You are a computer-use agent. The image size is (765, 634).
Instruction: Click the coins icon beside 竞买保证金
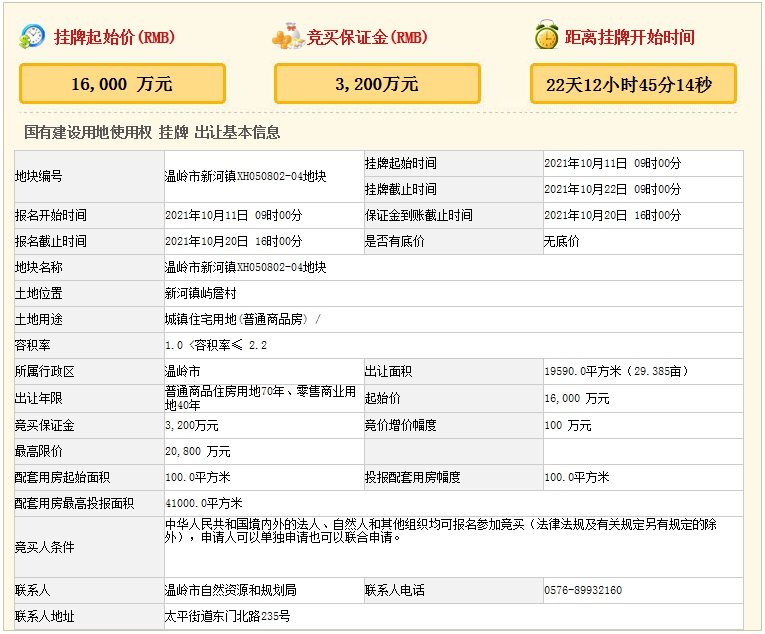pos(288,37)
